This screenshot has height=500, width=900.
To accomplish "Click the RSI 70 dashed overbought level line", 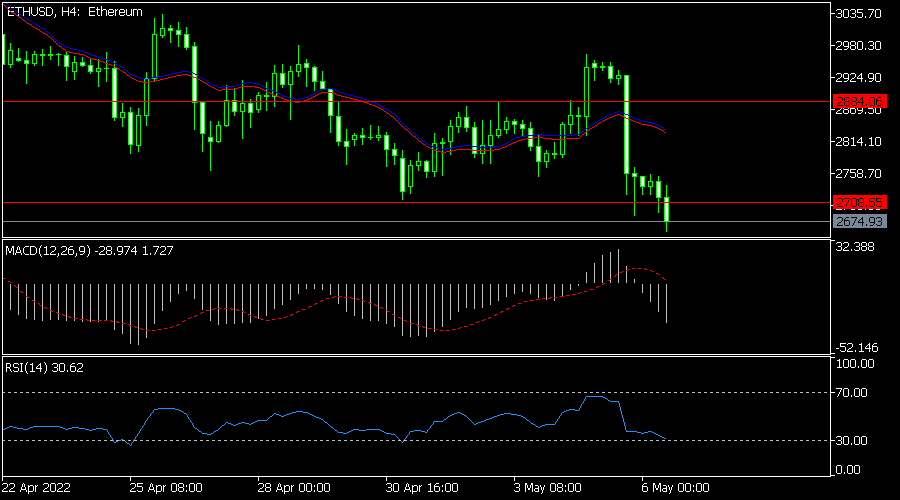I will coord(417,393).
